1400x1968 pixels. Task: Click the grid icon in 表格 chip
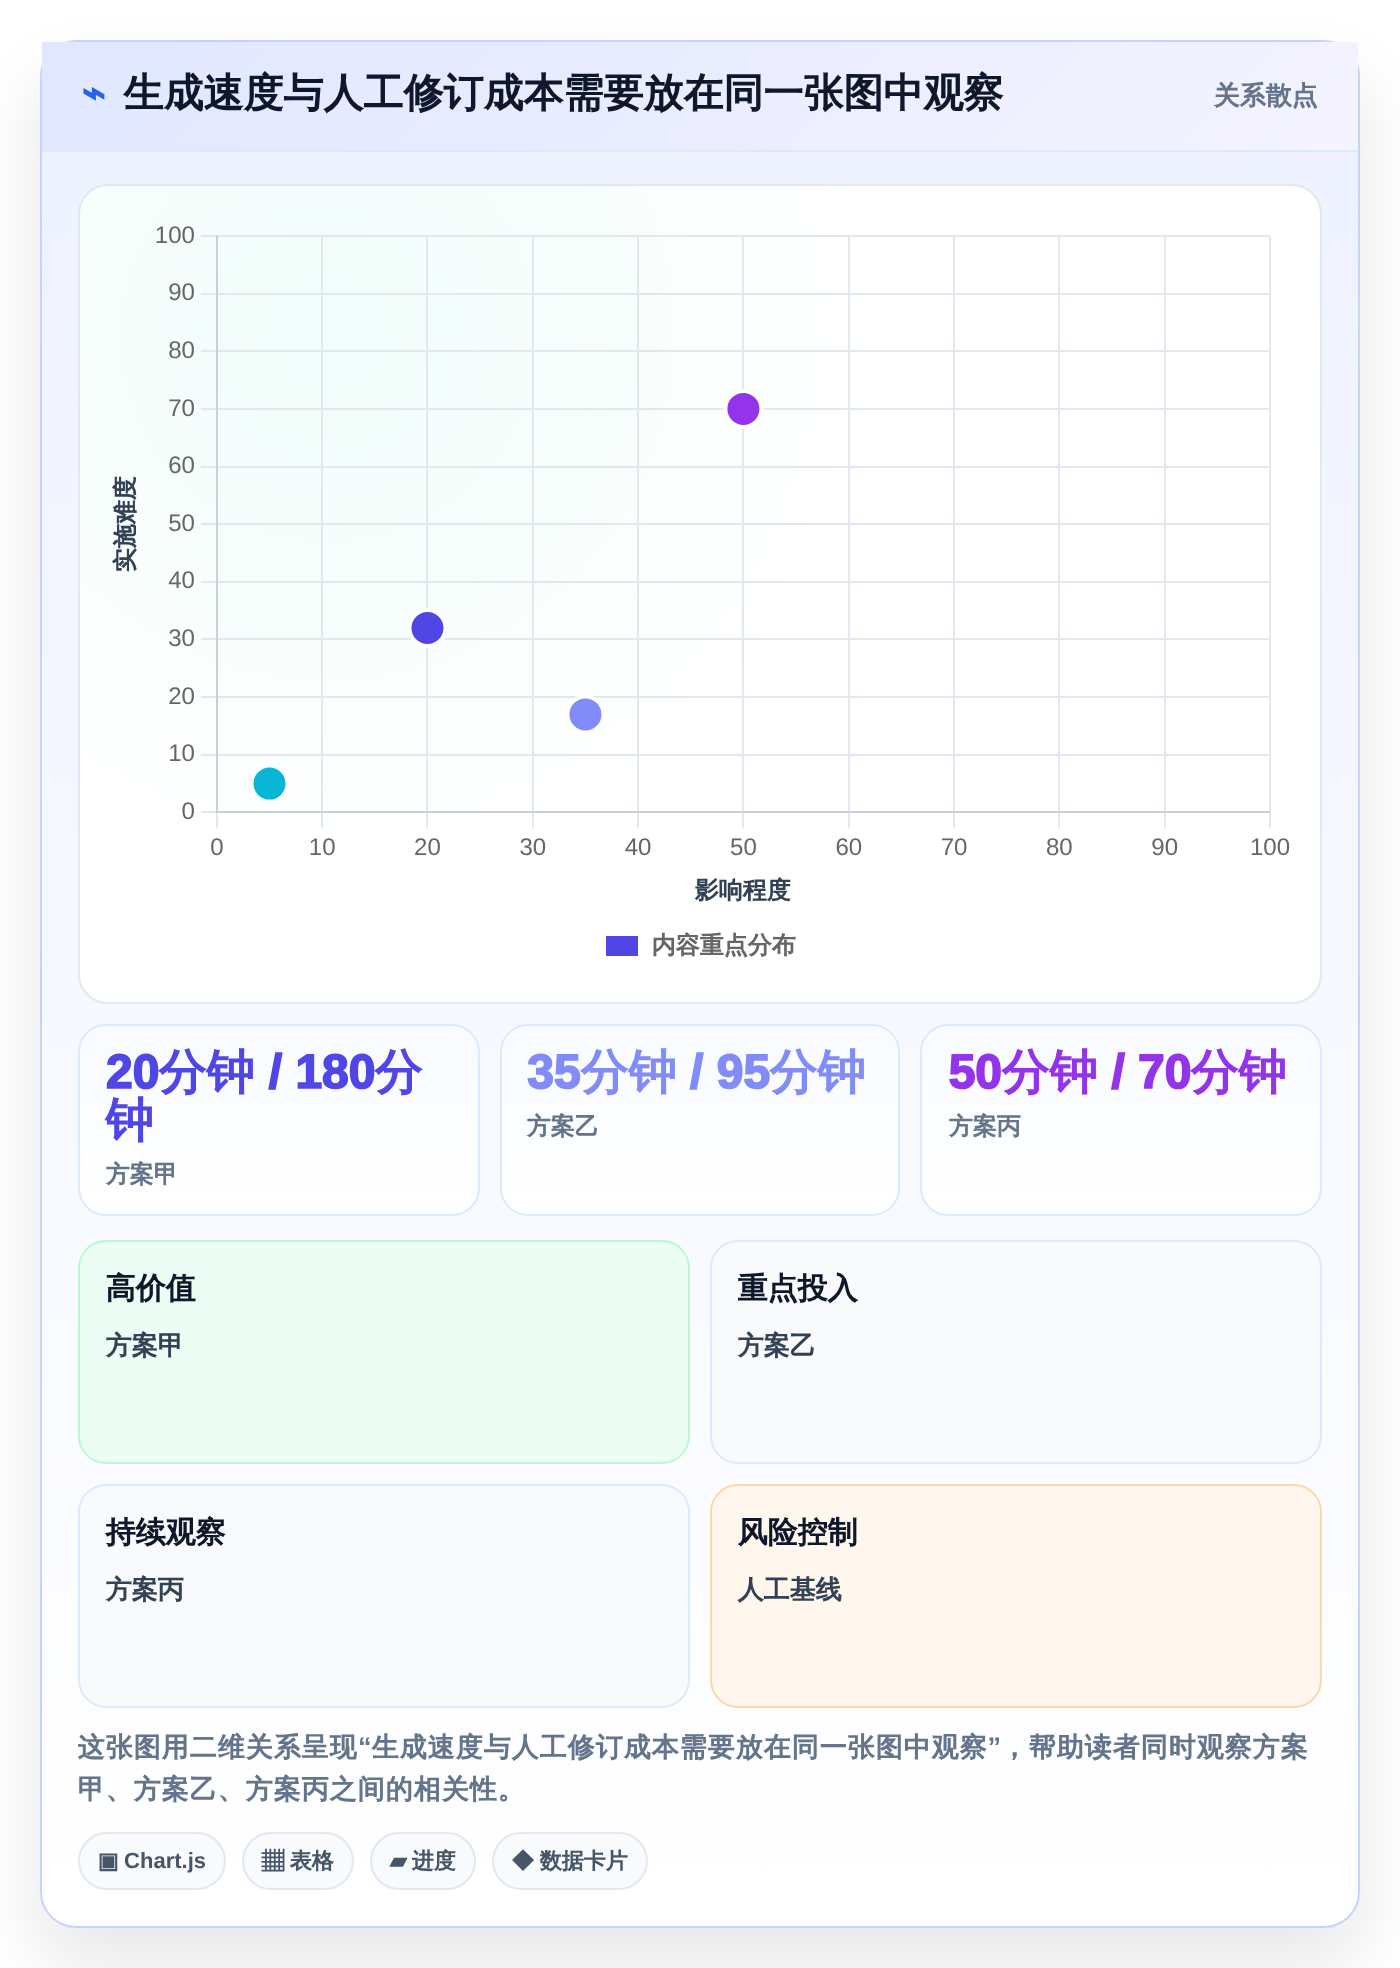[x=273, y=1861]
